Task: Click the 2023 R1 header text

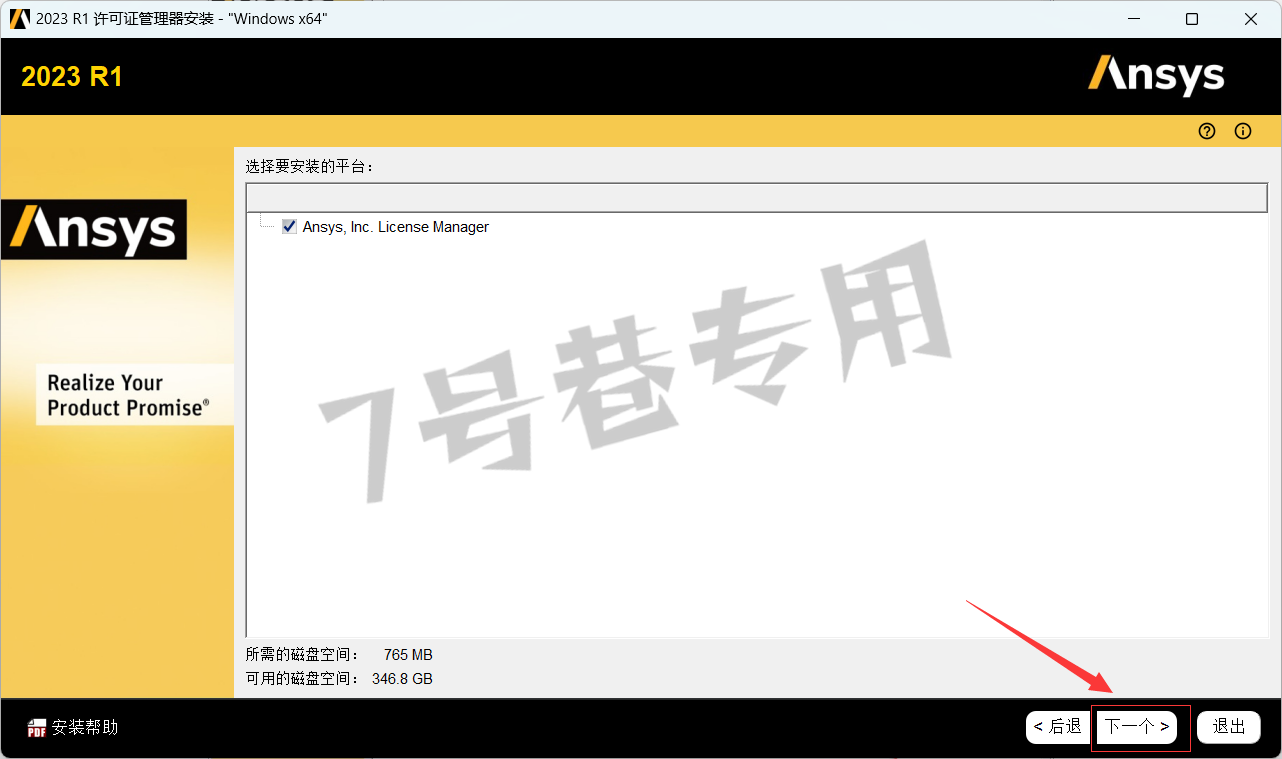Action: tap(72, 77)
